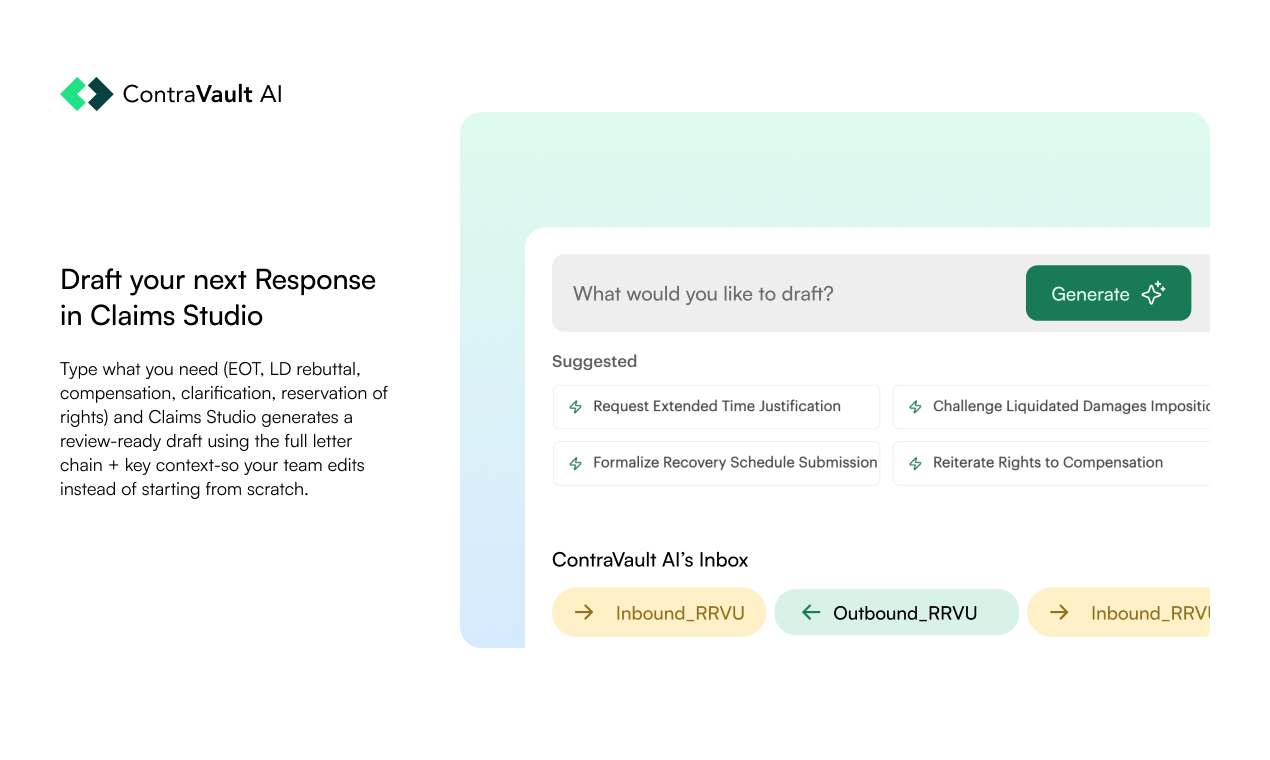Screen dimensions: 1270x760
Task: Click the left arrow on Outbound_RRVU
Action: (x=811, y=613)
